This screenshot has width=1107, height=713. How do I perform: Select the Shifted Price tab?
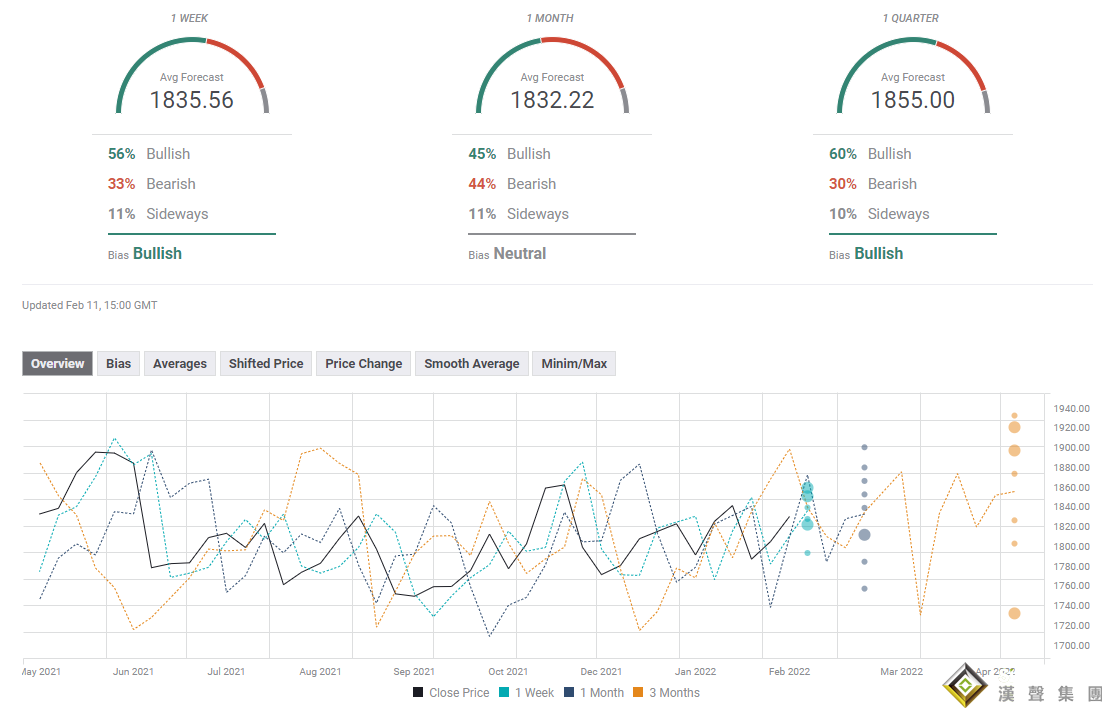point(266,364)
